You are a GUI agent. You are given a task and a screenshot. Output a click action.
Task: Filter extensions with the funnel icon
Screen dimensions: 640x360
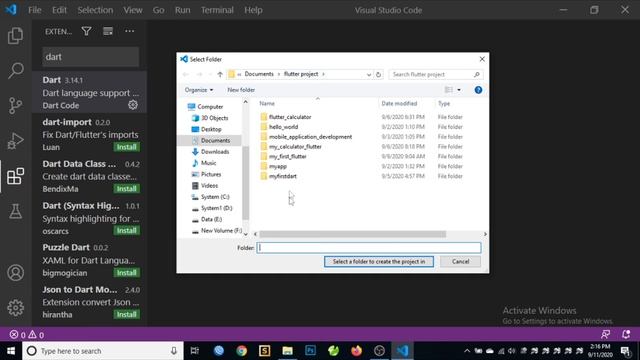87,31
